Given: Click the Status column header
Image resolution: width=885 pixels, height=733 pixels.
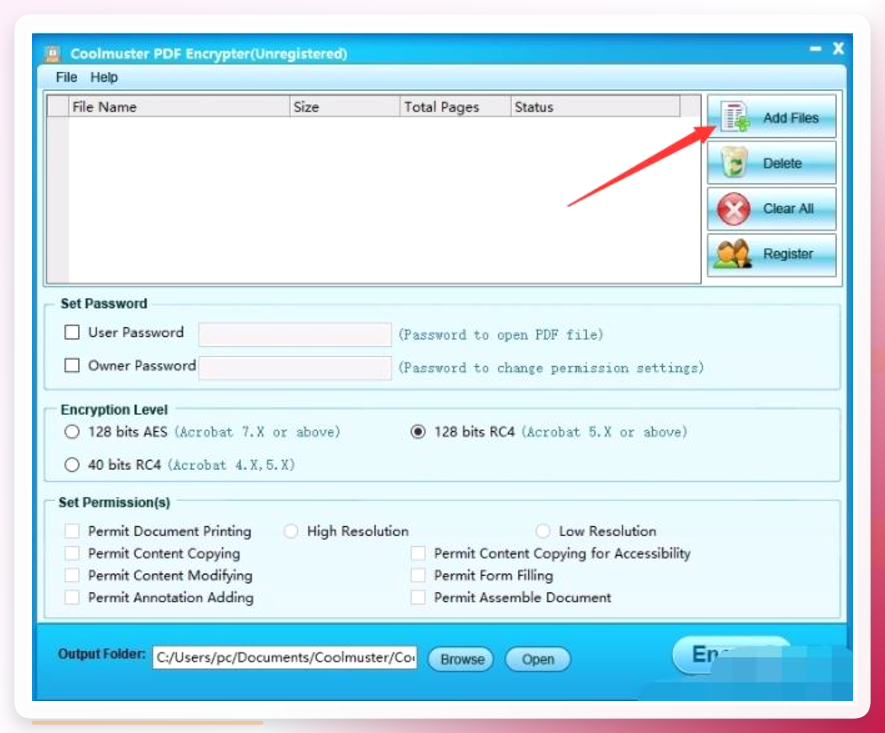Looking at the screenshot, I should coord(595,107).
